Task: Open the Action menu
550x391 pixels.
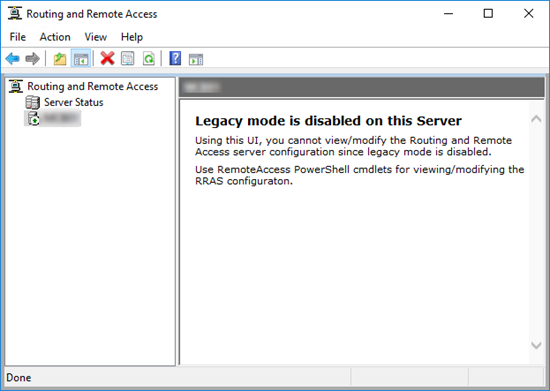Action: point(55,37)
